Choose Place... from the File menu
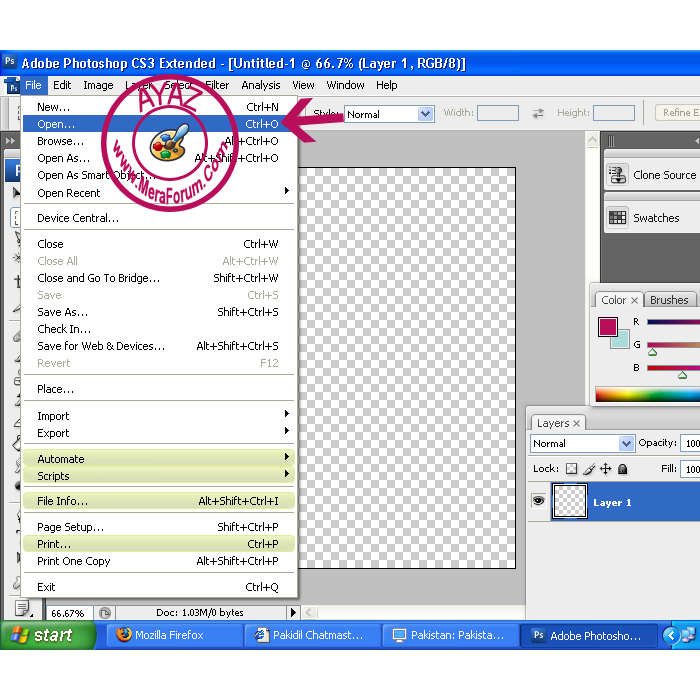700x700 pixels. pos(159,389)
